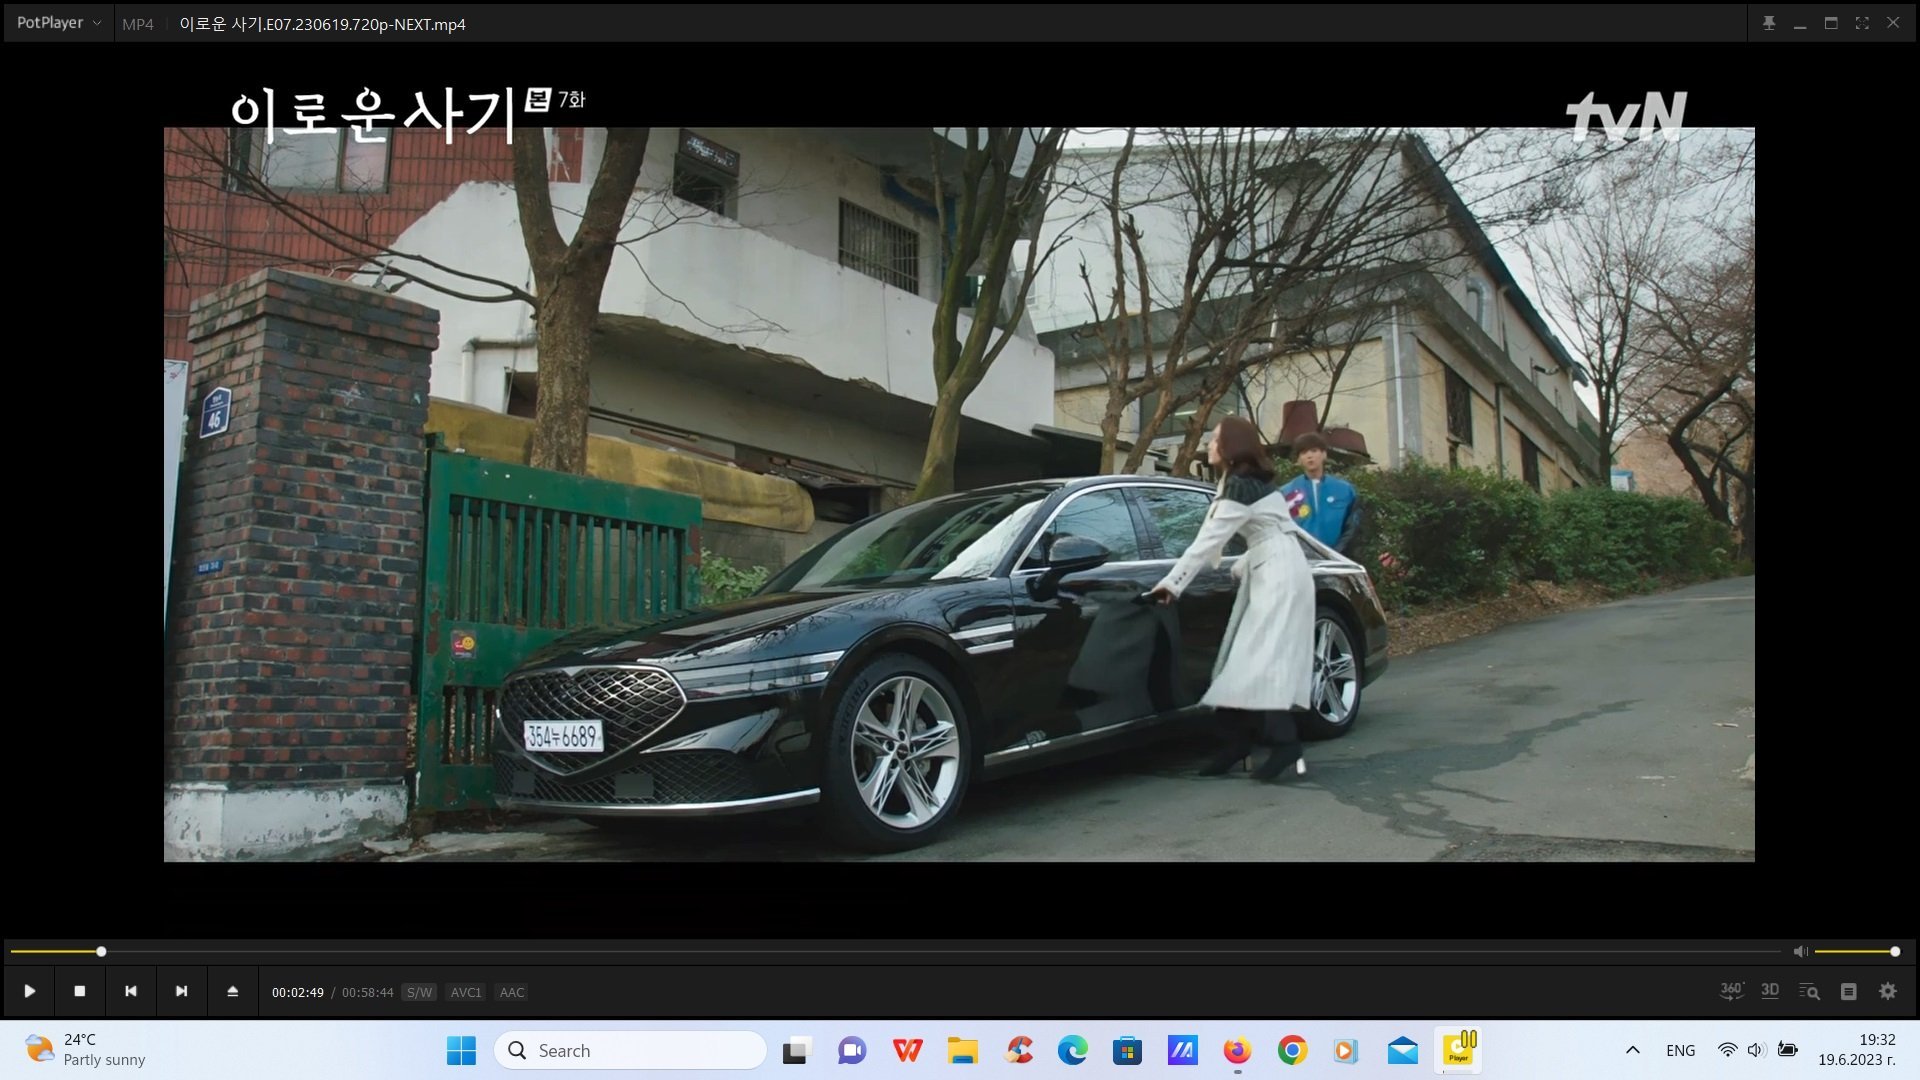Open the playlist search icon
The height and width of the screenshot is (1080, 1920).
coord(1809,991)
